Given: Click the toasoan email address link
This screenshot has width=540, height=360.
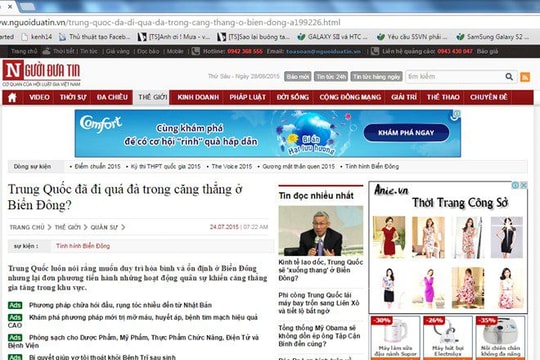Looking at the screenshot, I should point(323,51).
